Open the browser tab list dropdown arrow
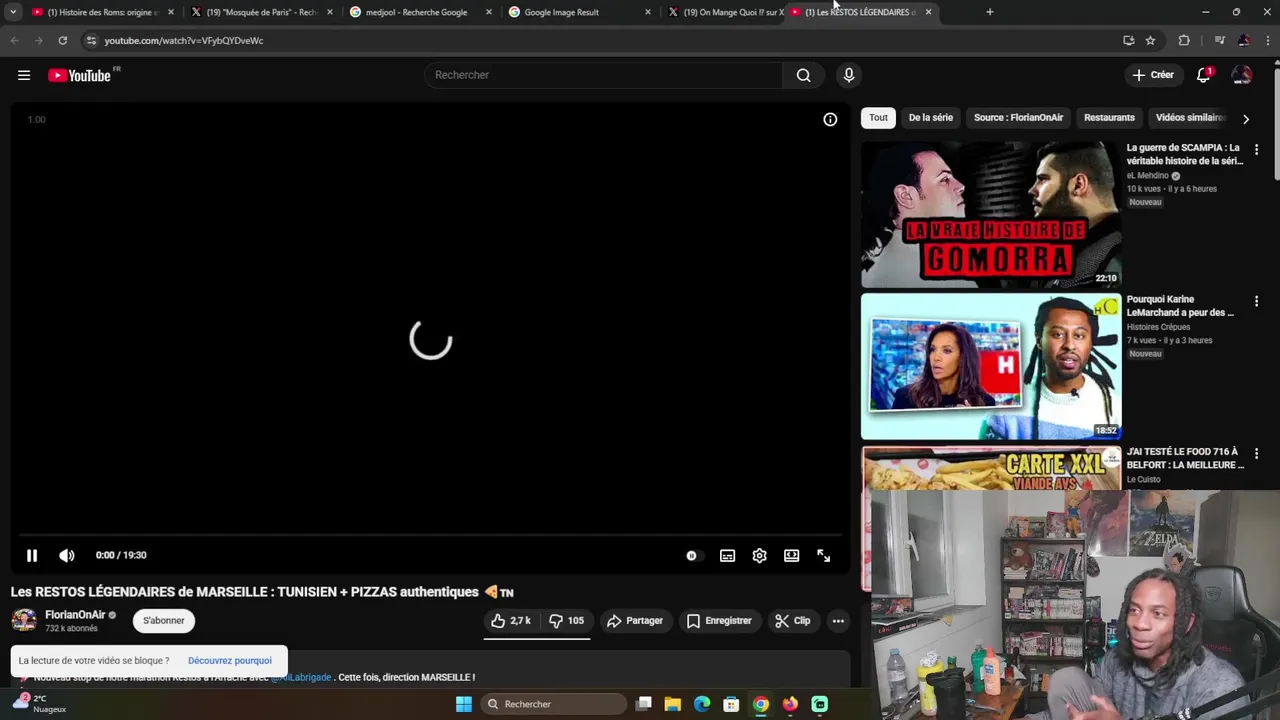1280x720 pixels. pyautogui.click(x=13, y=12)
